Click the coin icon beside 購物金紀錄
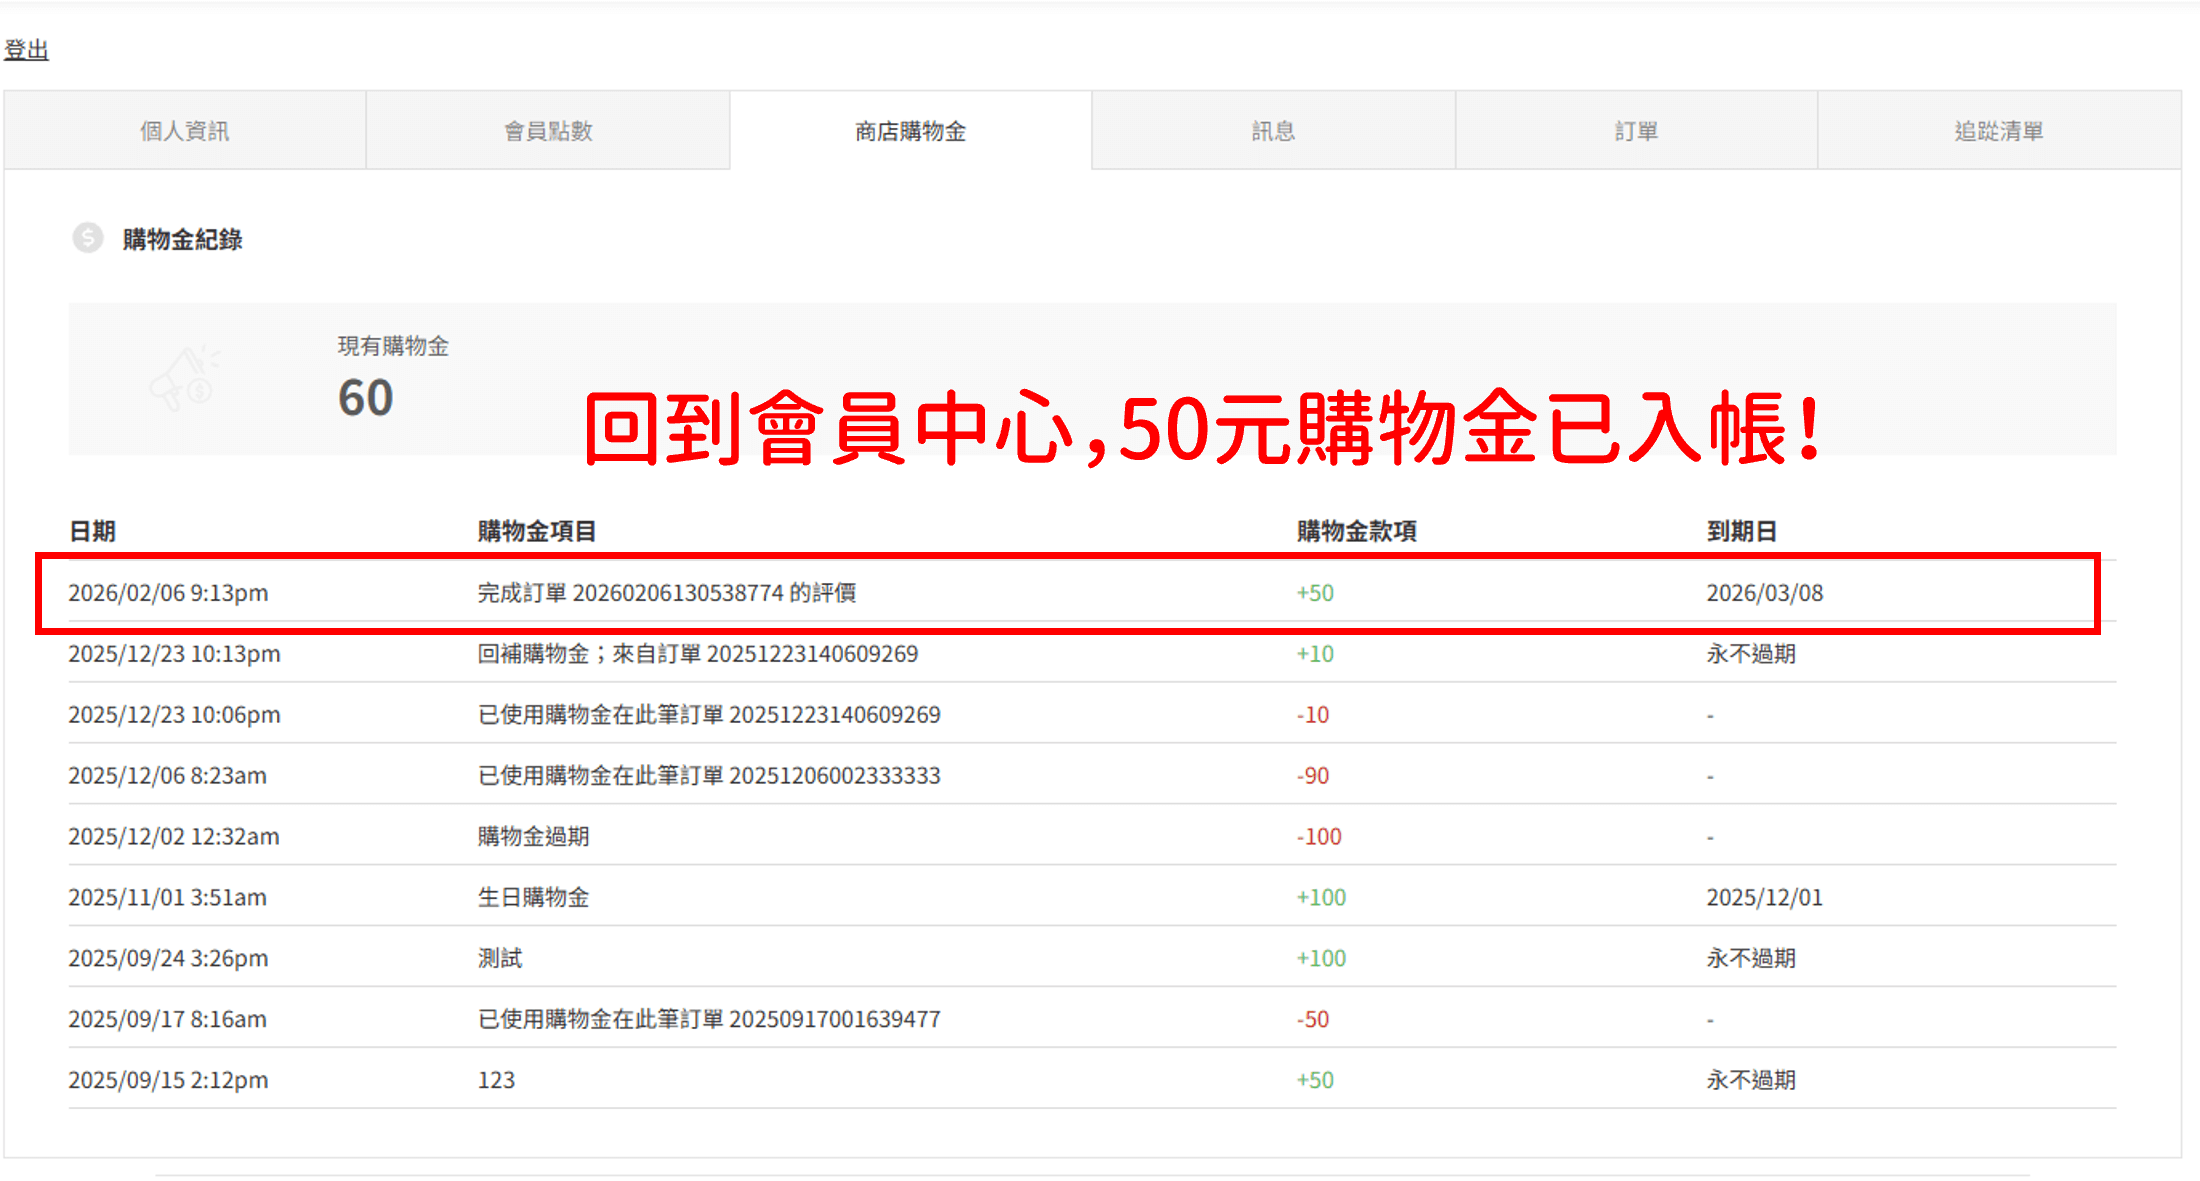The image size is (2200, 1181). 88,238
